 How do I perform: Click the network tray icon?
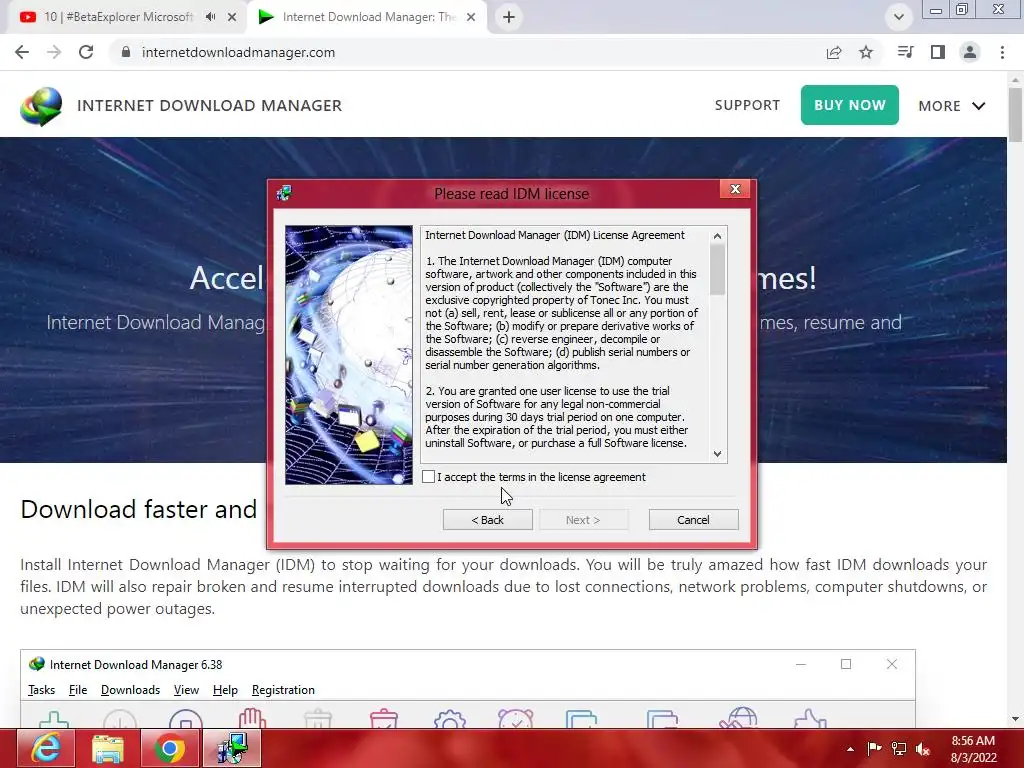[899, 749]
